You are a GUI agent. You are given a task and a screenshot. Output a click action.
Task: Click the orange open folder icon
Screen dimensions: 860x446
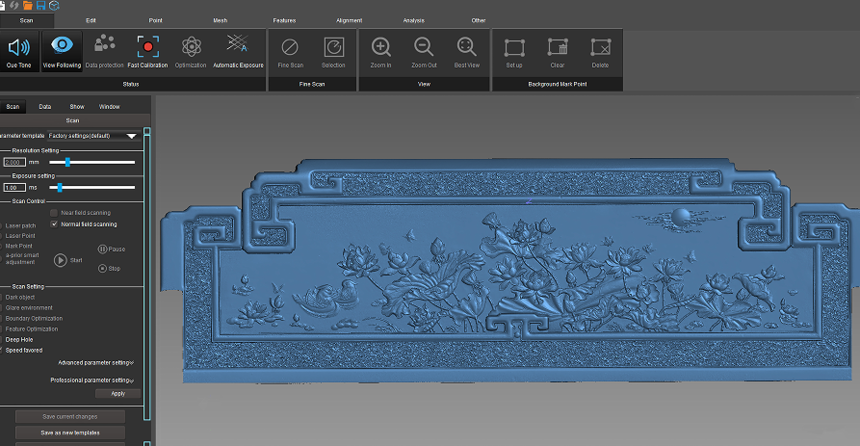(x=27, y=5)
